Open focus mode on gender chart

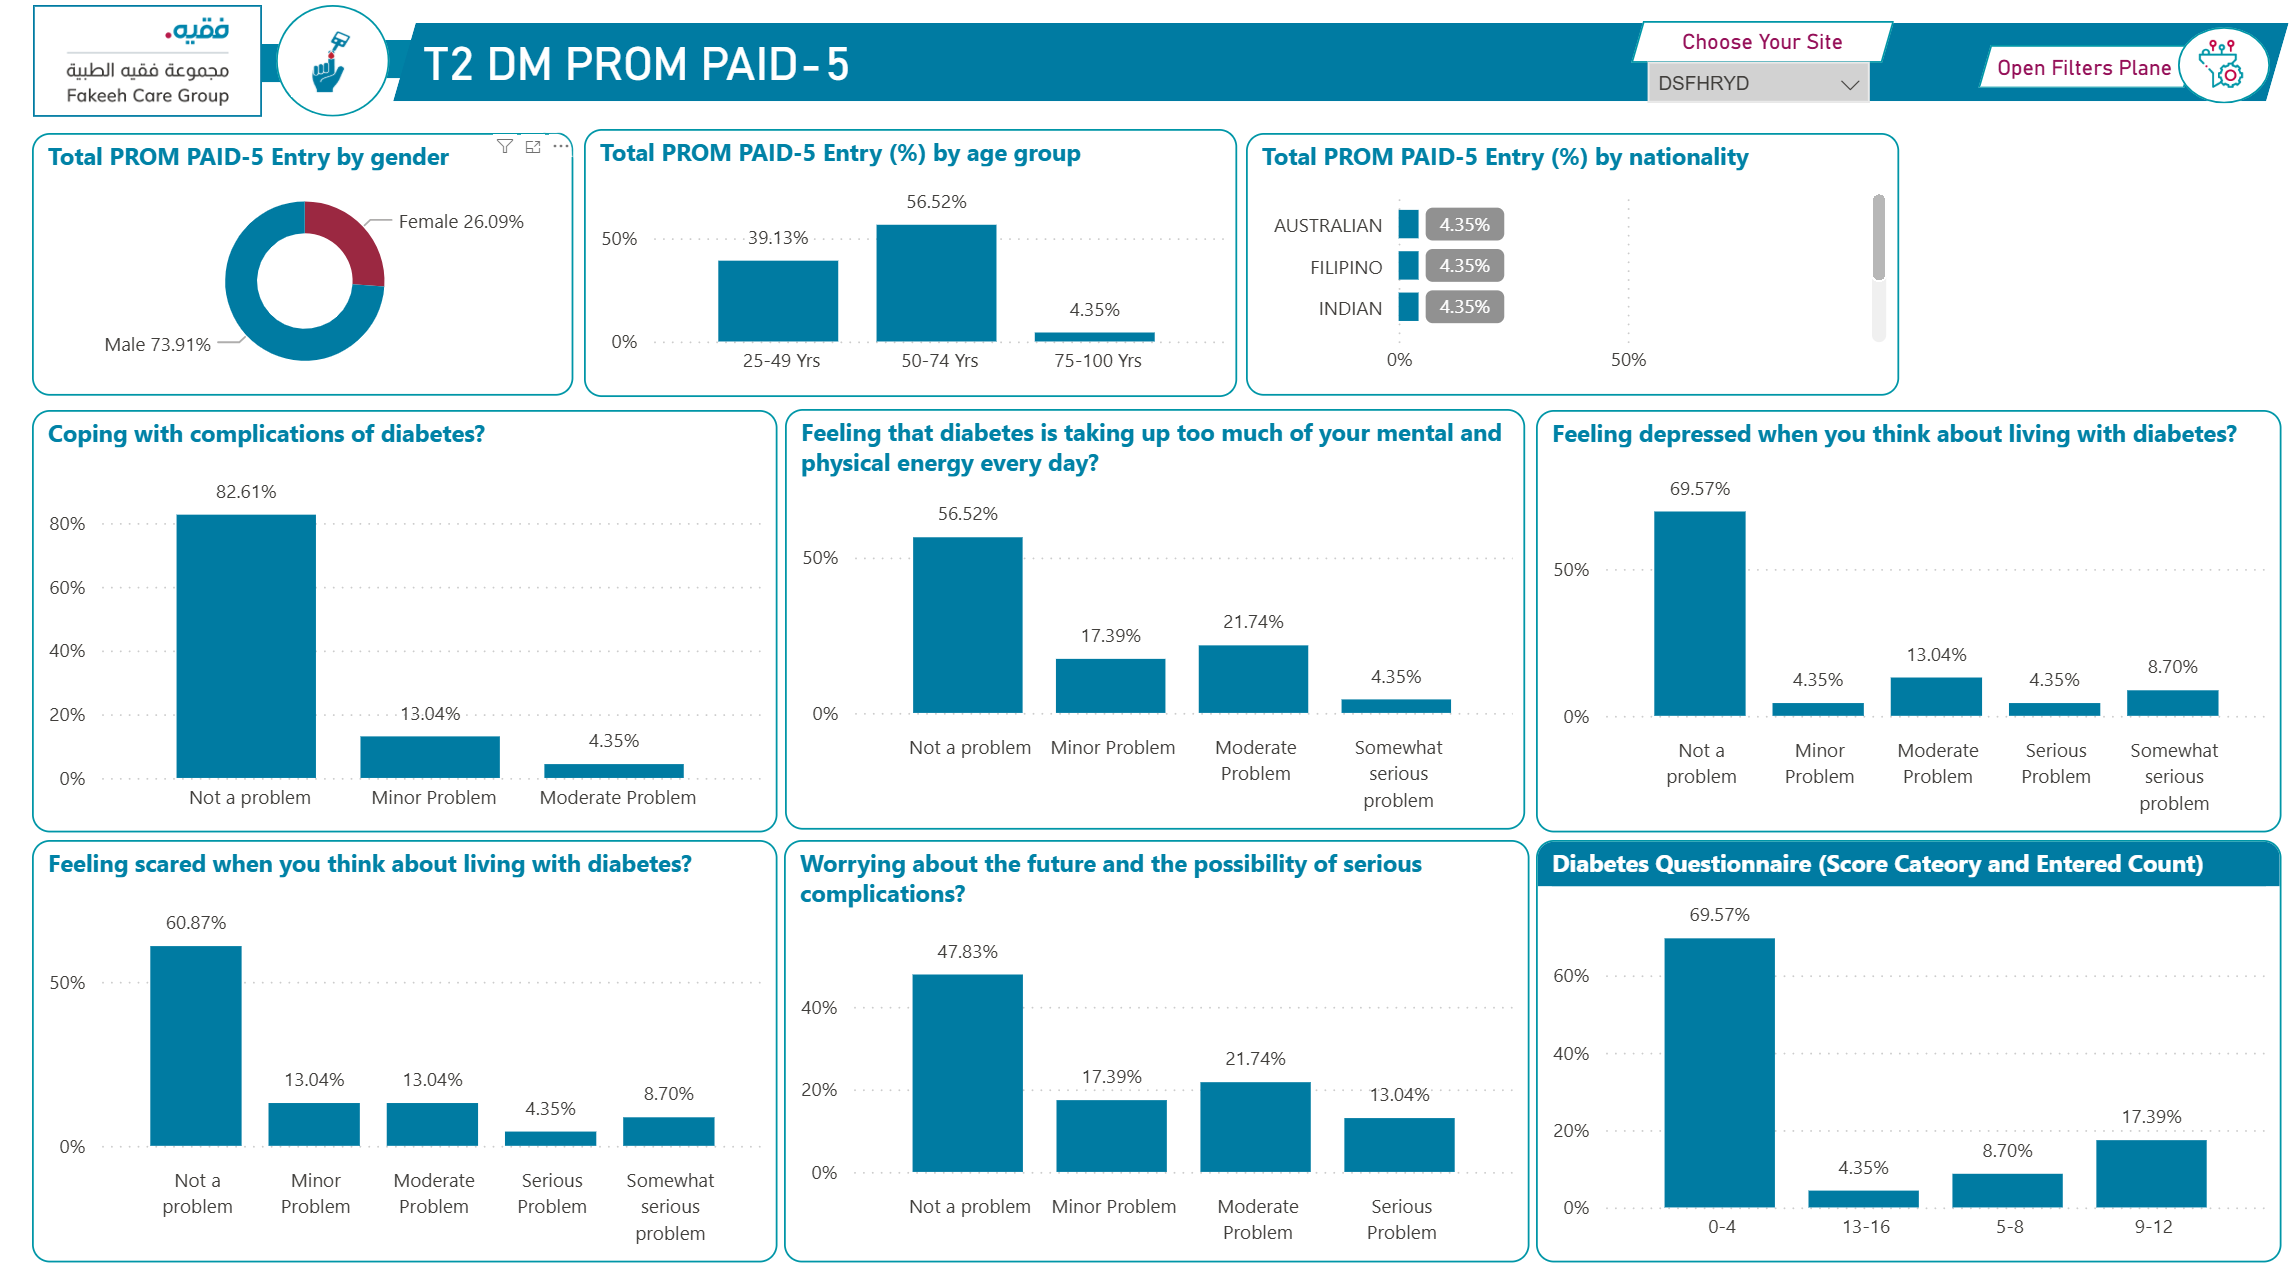point(533,147)
